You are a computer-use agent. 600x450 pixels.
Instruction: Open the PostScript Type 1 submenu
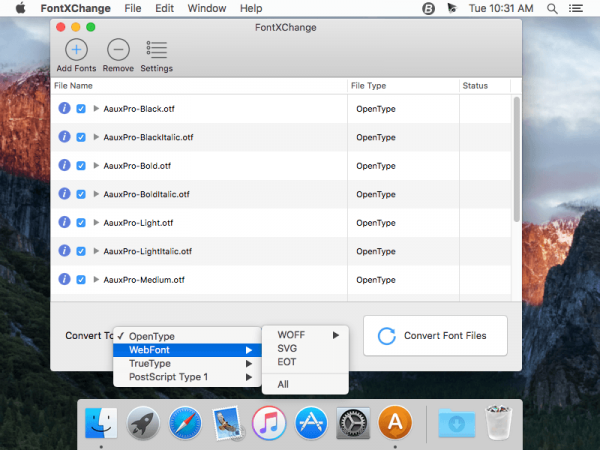[x=187, y=377]
